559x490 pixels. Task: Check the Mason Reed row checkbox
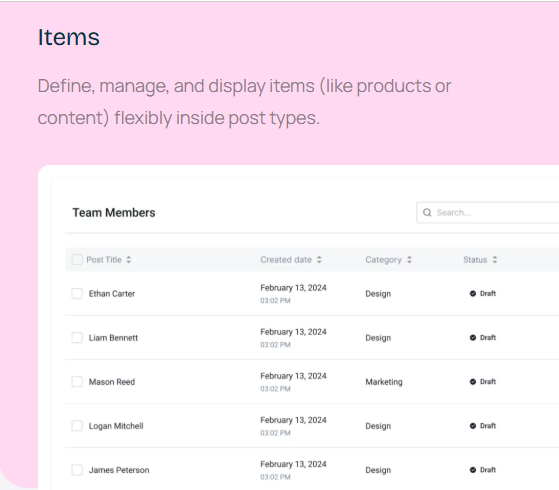pos(77,382)
